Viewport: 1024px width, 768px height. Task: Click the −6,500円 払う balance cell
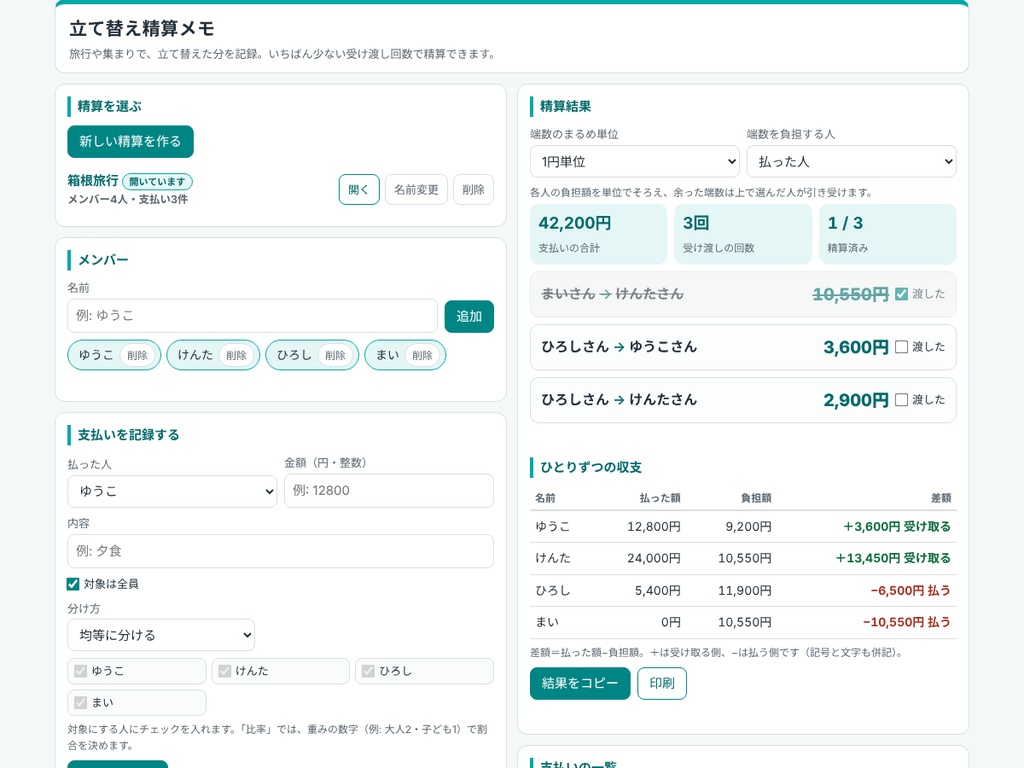(910, 590)
